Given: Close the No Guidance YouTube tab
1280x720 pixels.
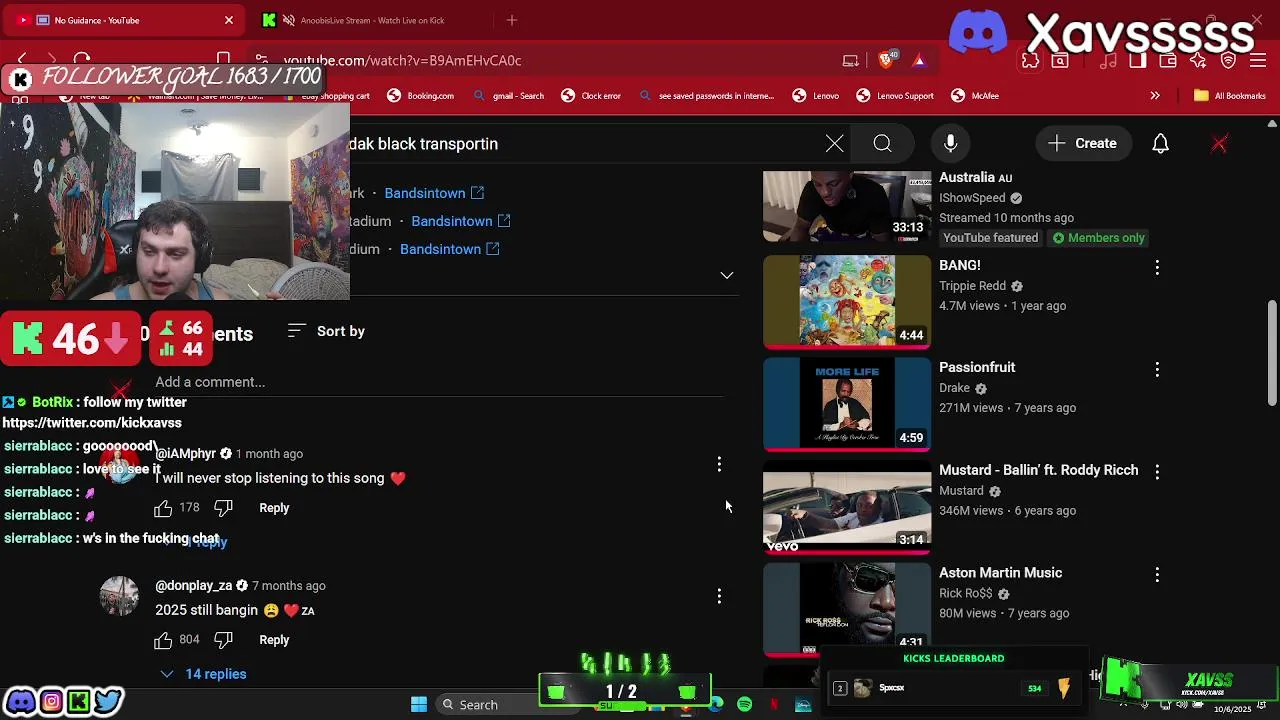Looking at the screenshot, I should [x=228, y=20].
